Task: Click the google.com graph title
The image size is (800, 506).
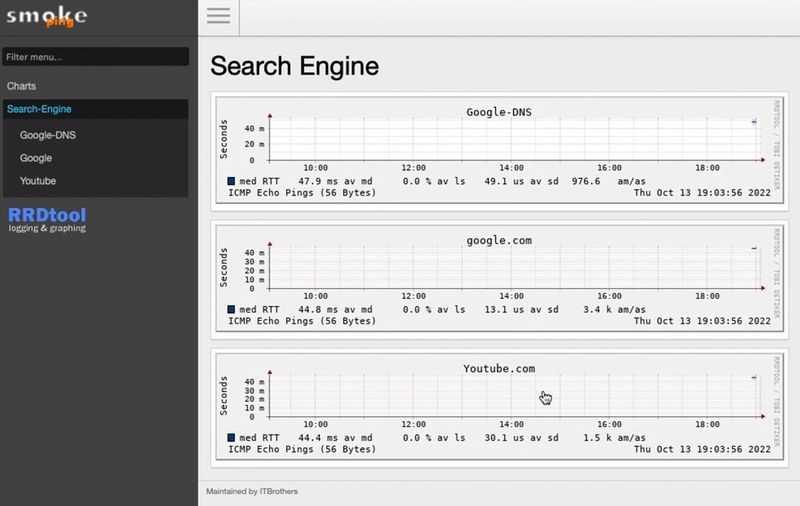Action: point(499,240)
